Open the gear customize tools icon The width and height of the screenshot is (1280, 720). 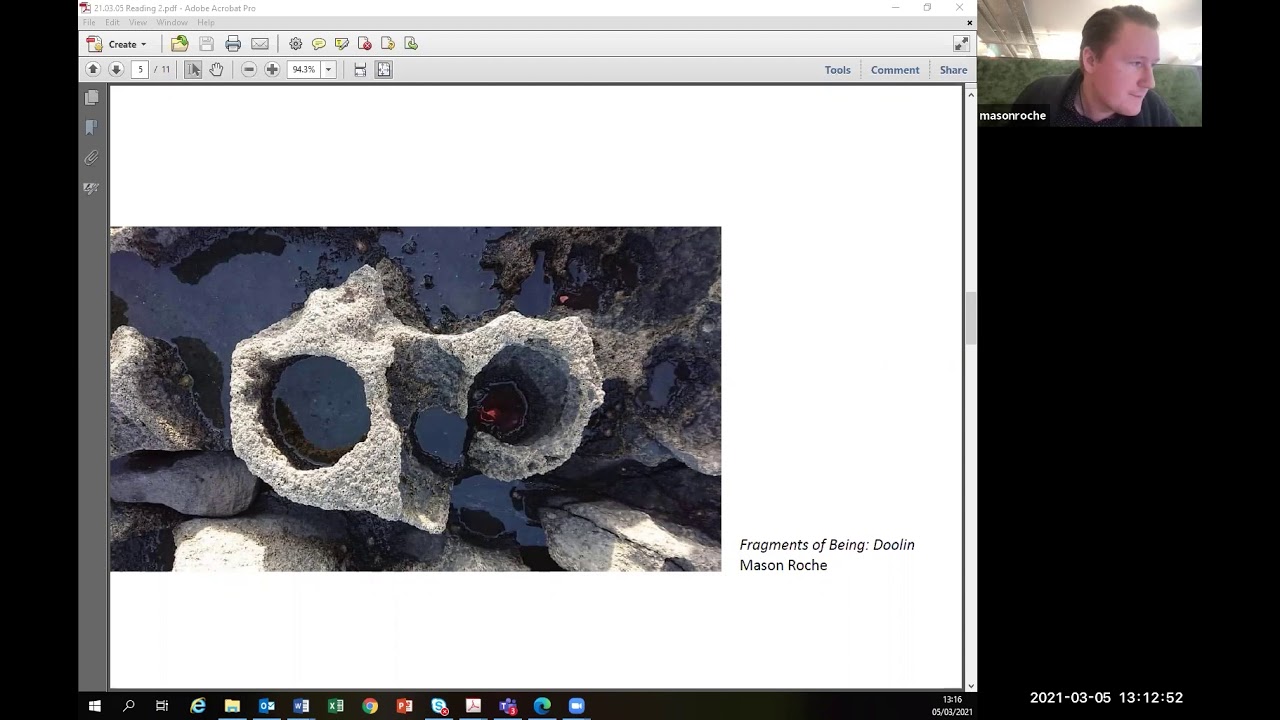[295, 44]
